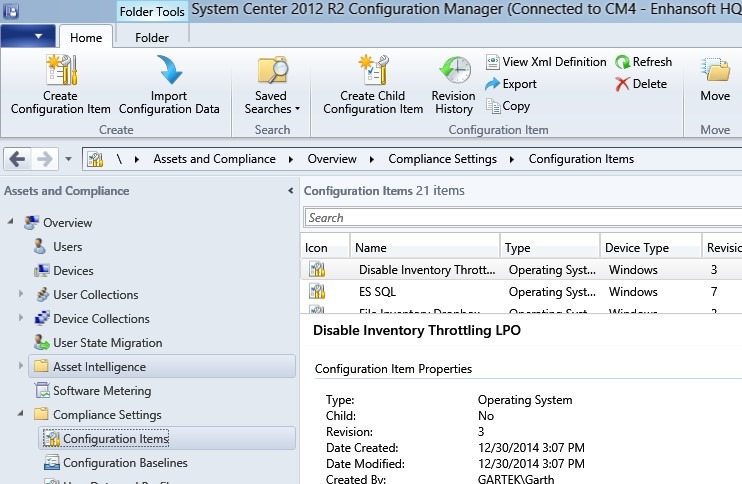742x484 pixels.
Task: Click the red Delete X icon
Action: click(x=622, y=84)
